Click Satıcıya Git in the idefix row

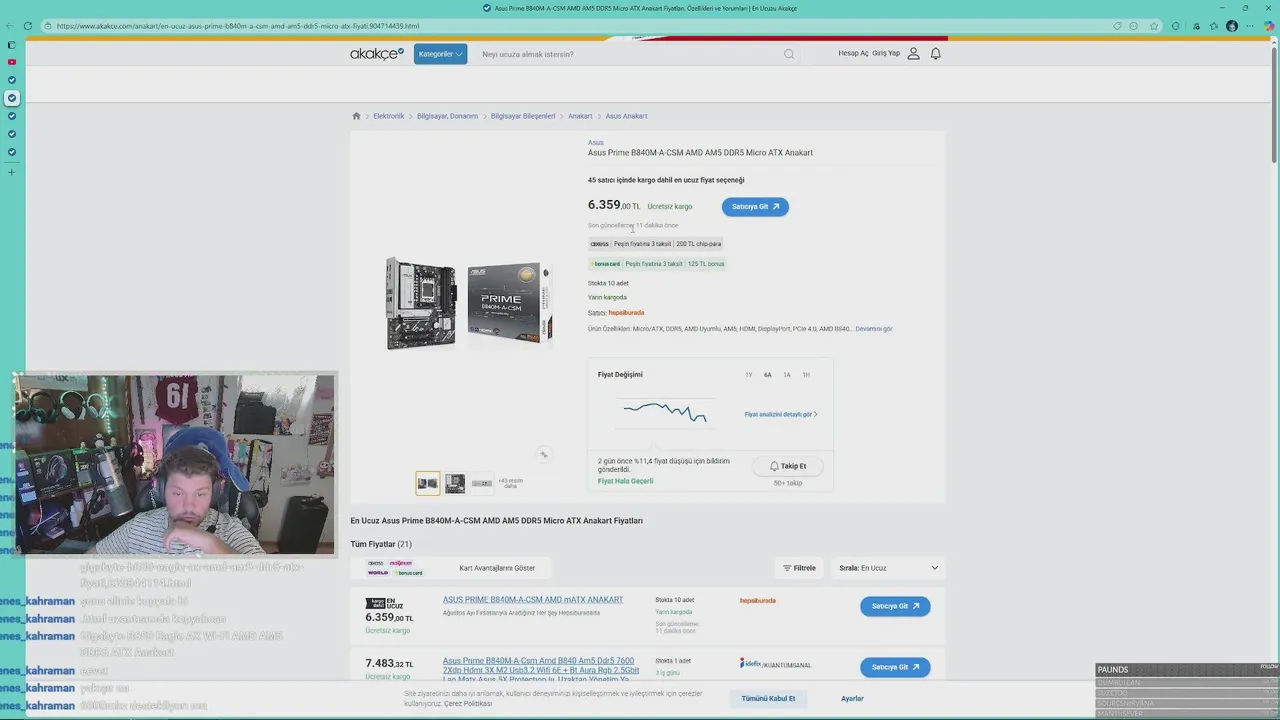click(895, 667)
